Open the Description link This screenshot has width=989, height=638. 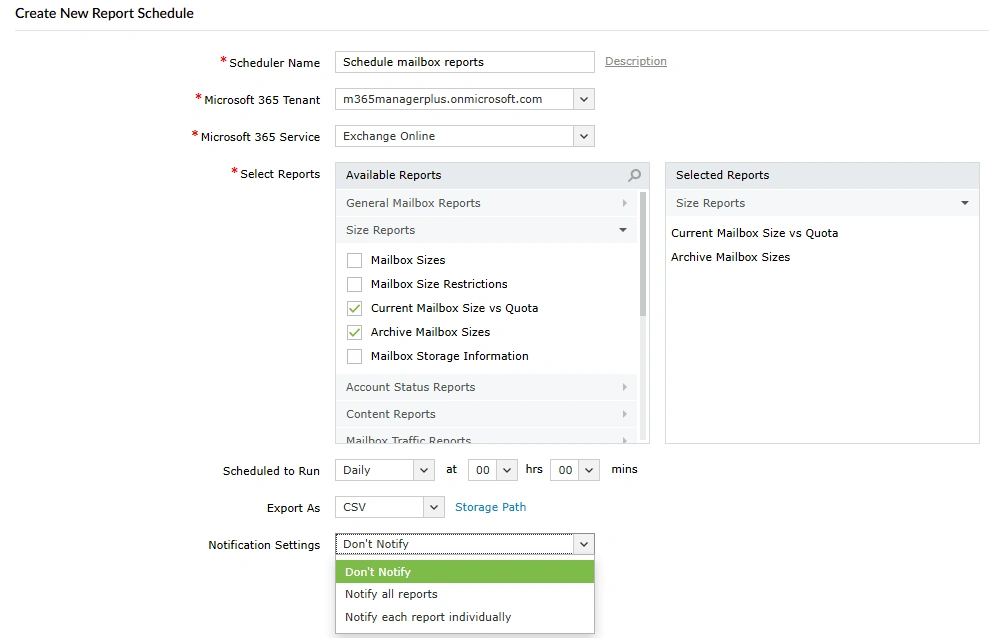635,61
